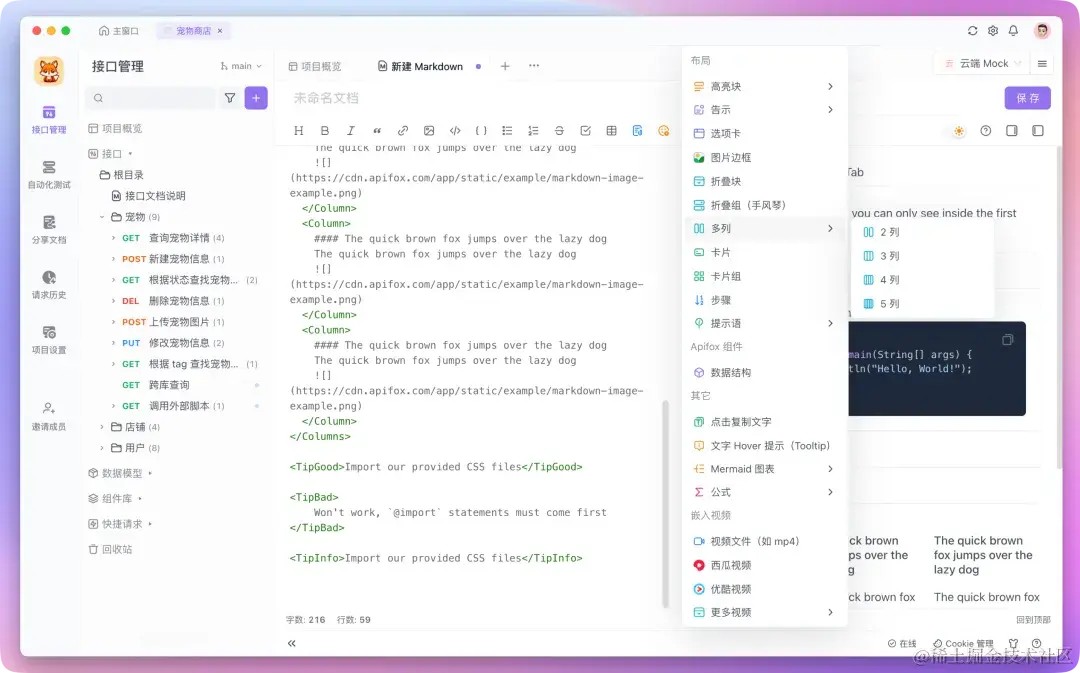
Task: Insert a hyperlink using the link icon
Action: click(403, 131)
